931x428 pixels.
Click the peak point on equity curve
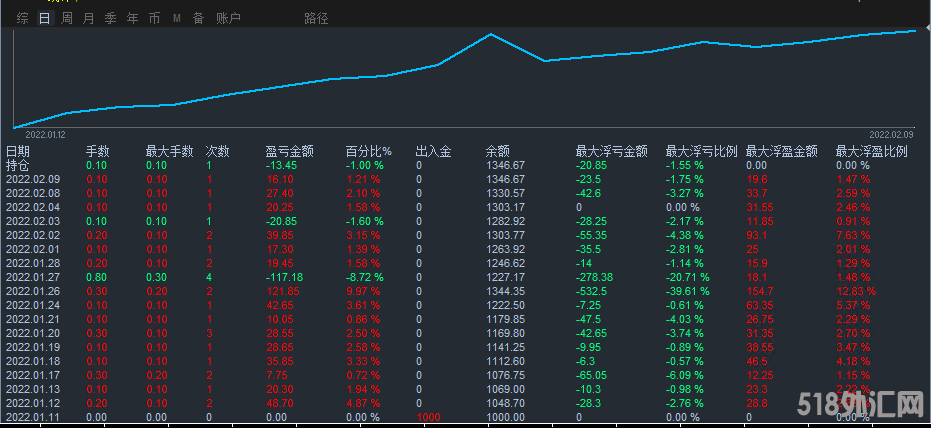tap(491, 35)
